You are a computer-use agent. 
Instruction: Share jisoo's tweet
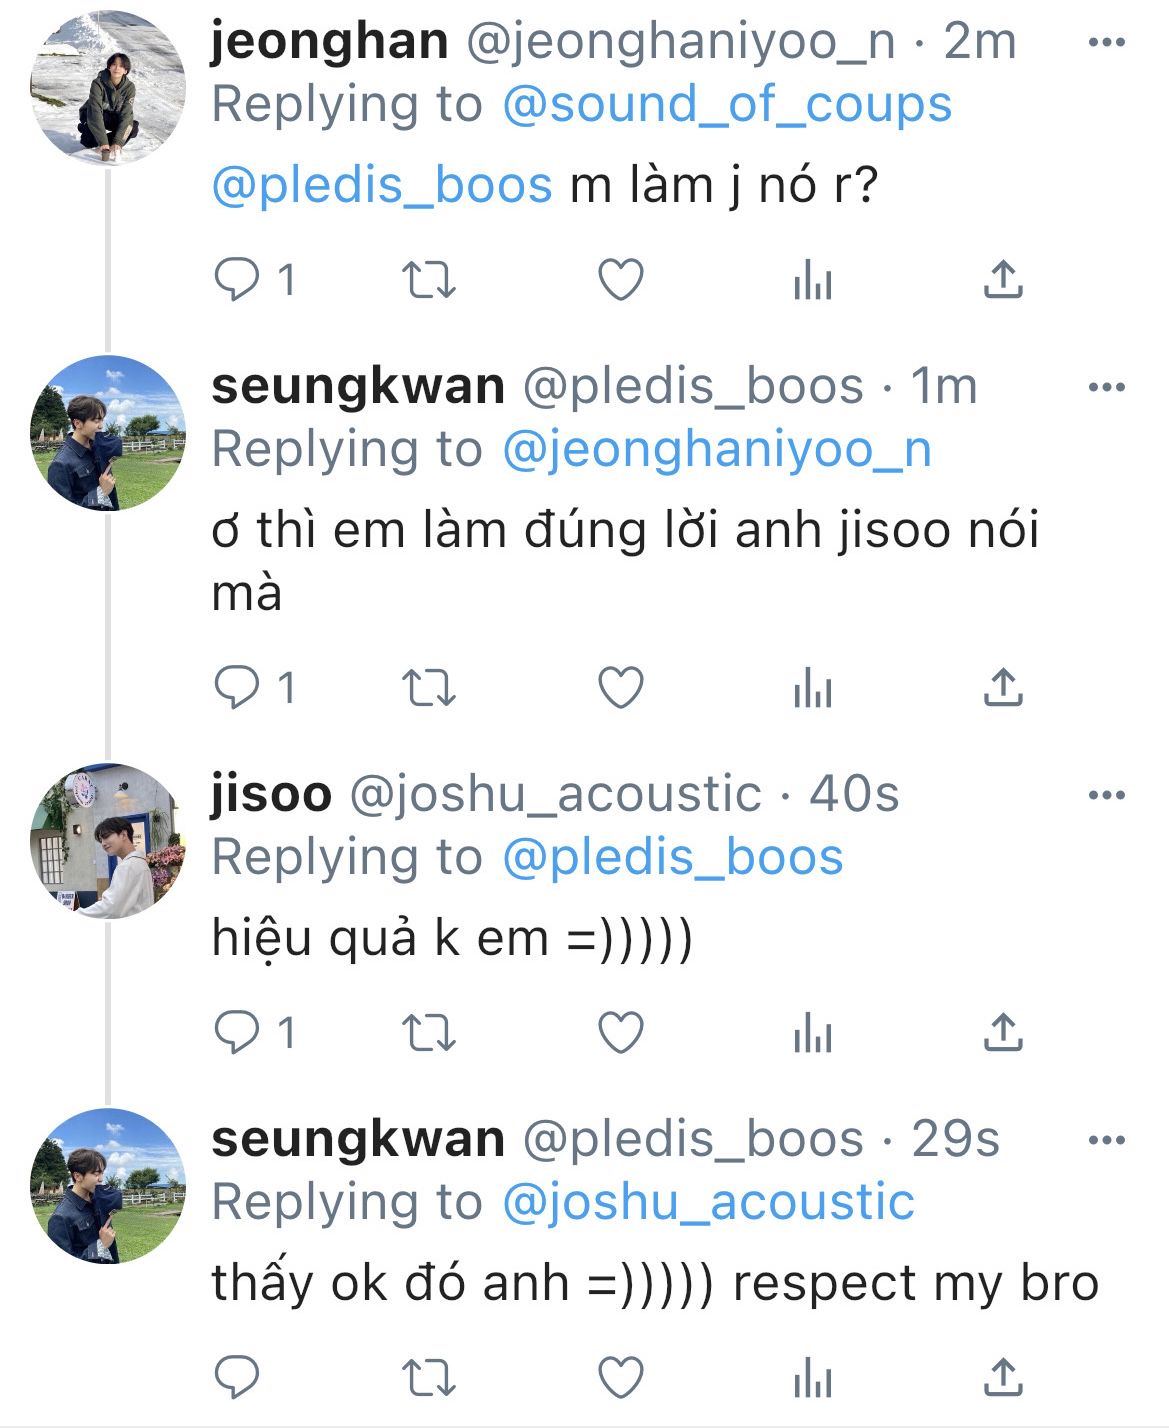[1003, 1033]
